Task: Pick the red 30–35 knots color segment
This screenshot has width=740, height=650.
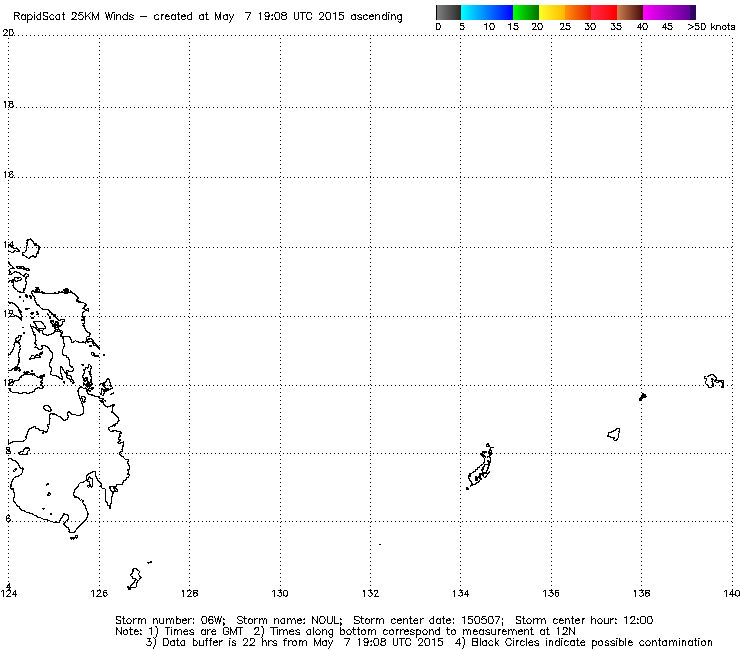Action: point(604,12)
